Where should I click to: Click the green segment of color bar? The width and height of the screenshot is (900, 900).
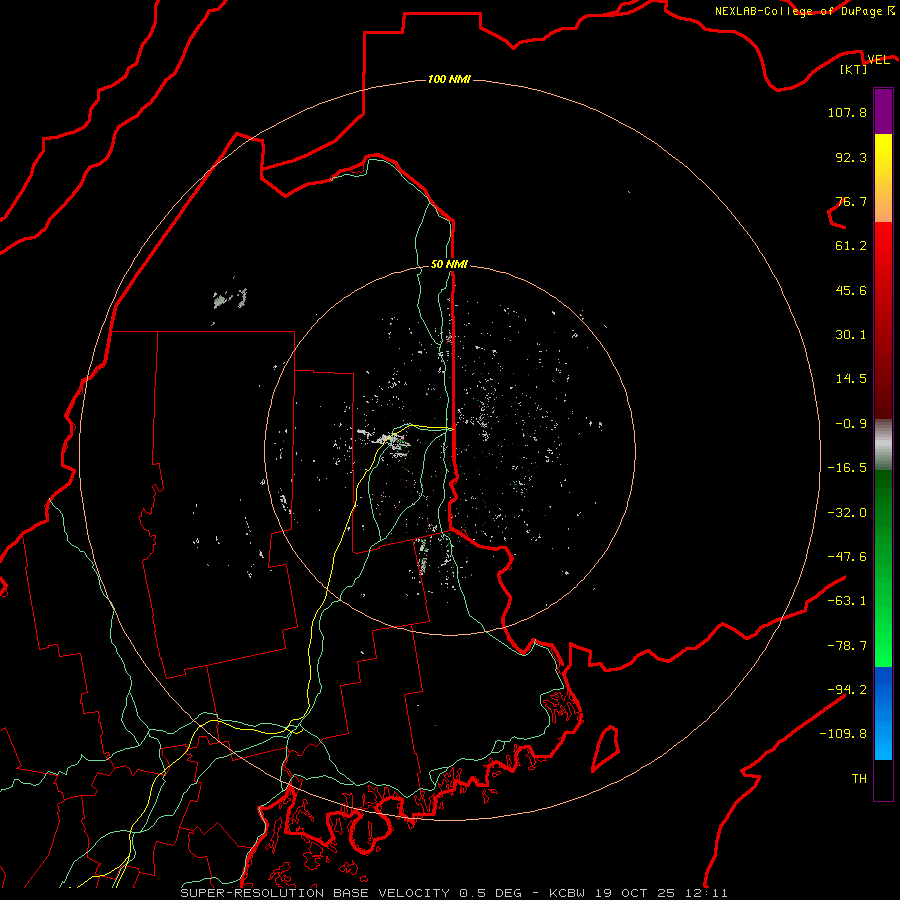coord(883,568)
